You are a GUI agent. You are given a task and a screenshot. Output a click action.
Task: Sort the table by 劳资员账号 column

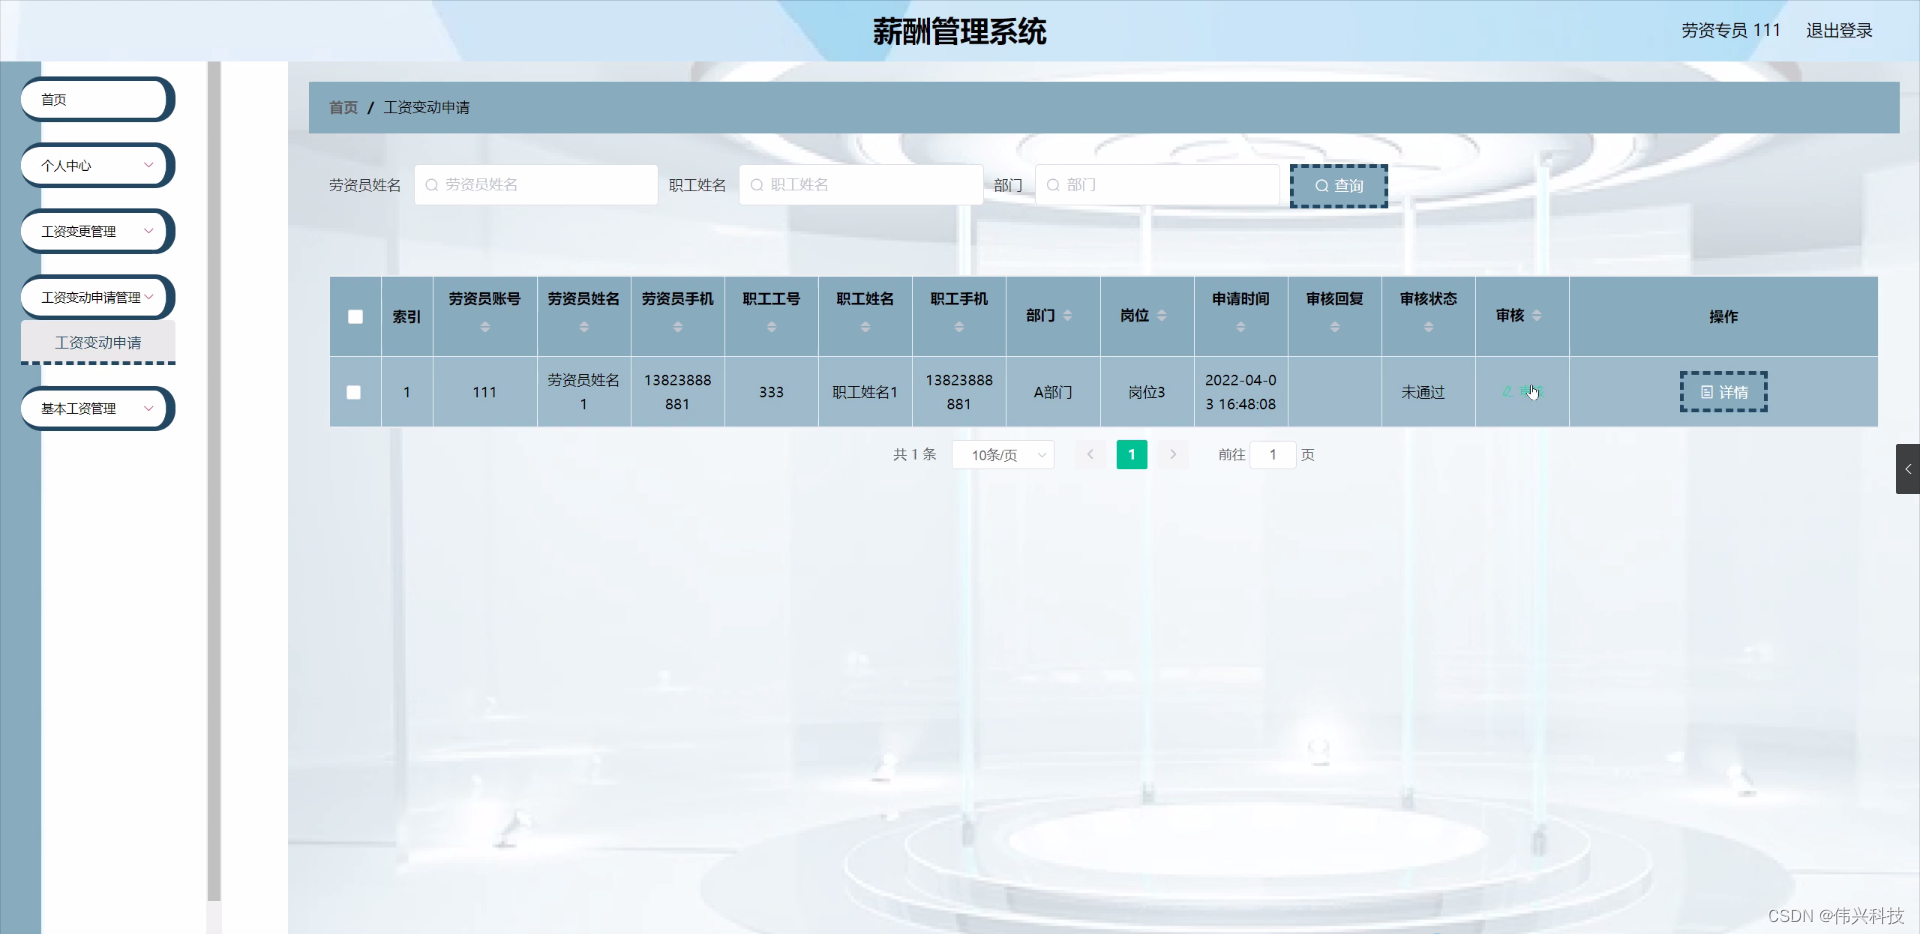(484, 325)
